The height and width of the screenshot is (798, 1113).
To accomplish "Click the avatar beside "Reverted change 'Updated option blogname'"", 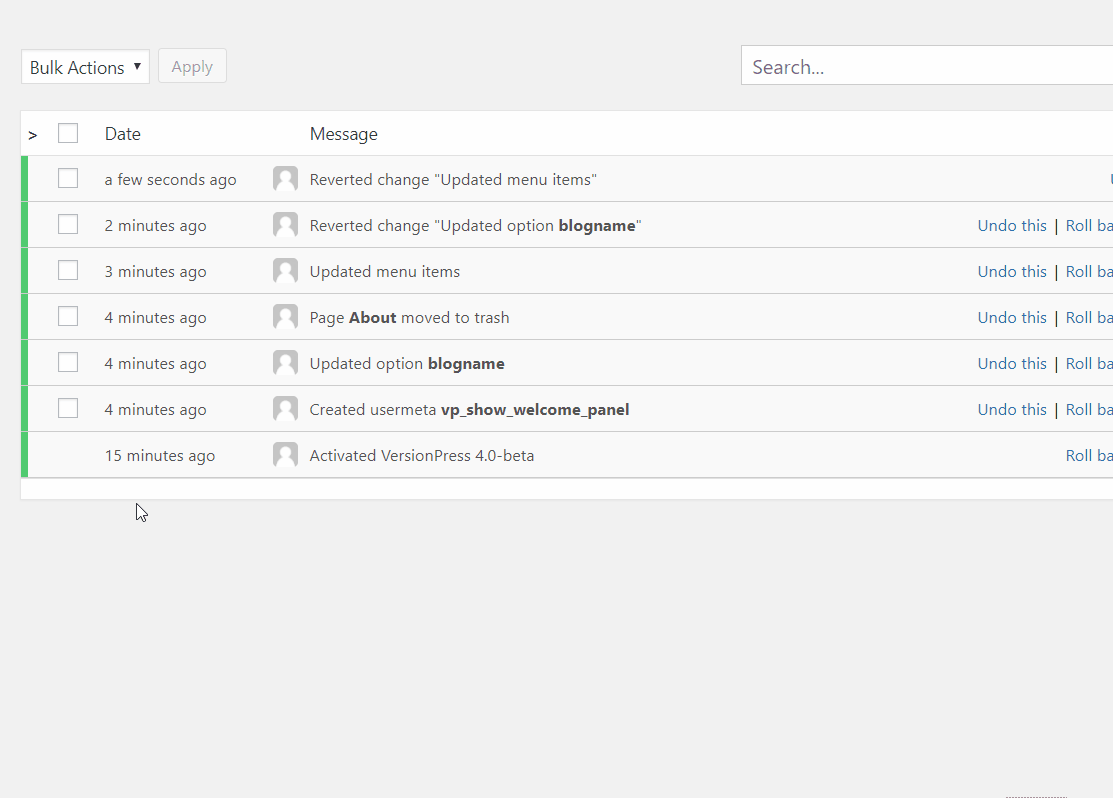I will [285, 224].
